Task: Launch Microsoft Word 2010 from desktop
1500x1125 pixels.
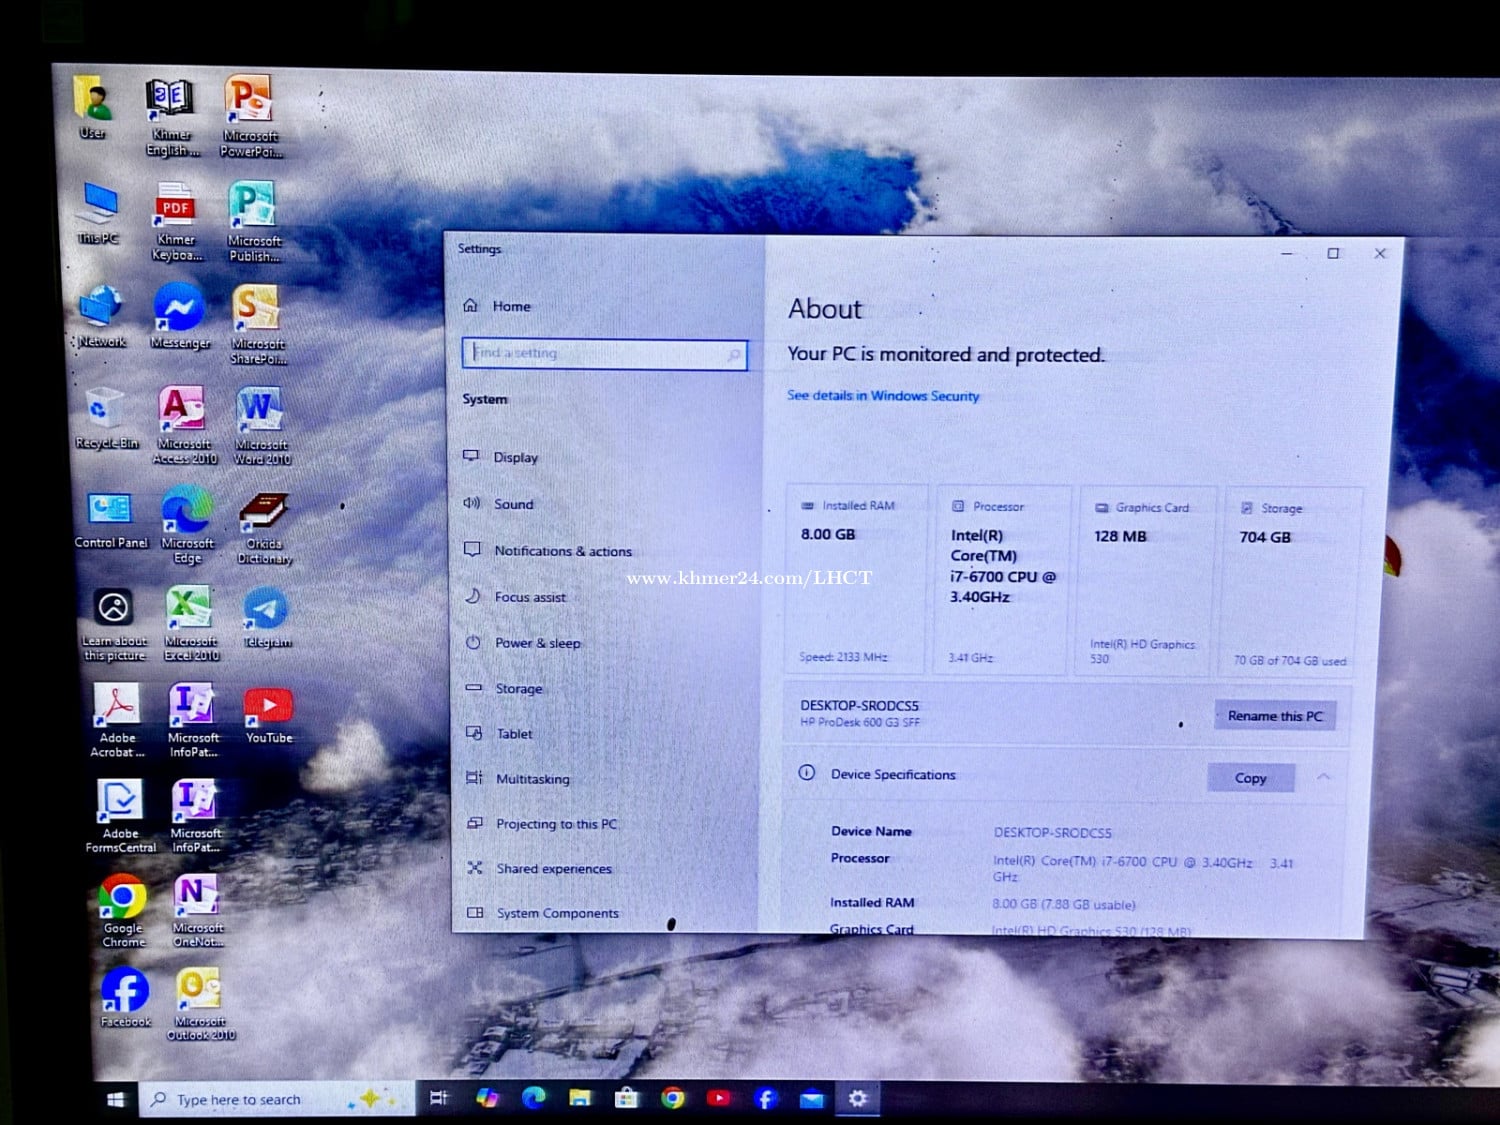Action: [260, 412]
